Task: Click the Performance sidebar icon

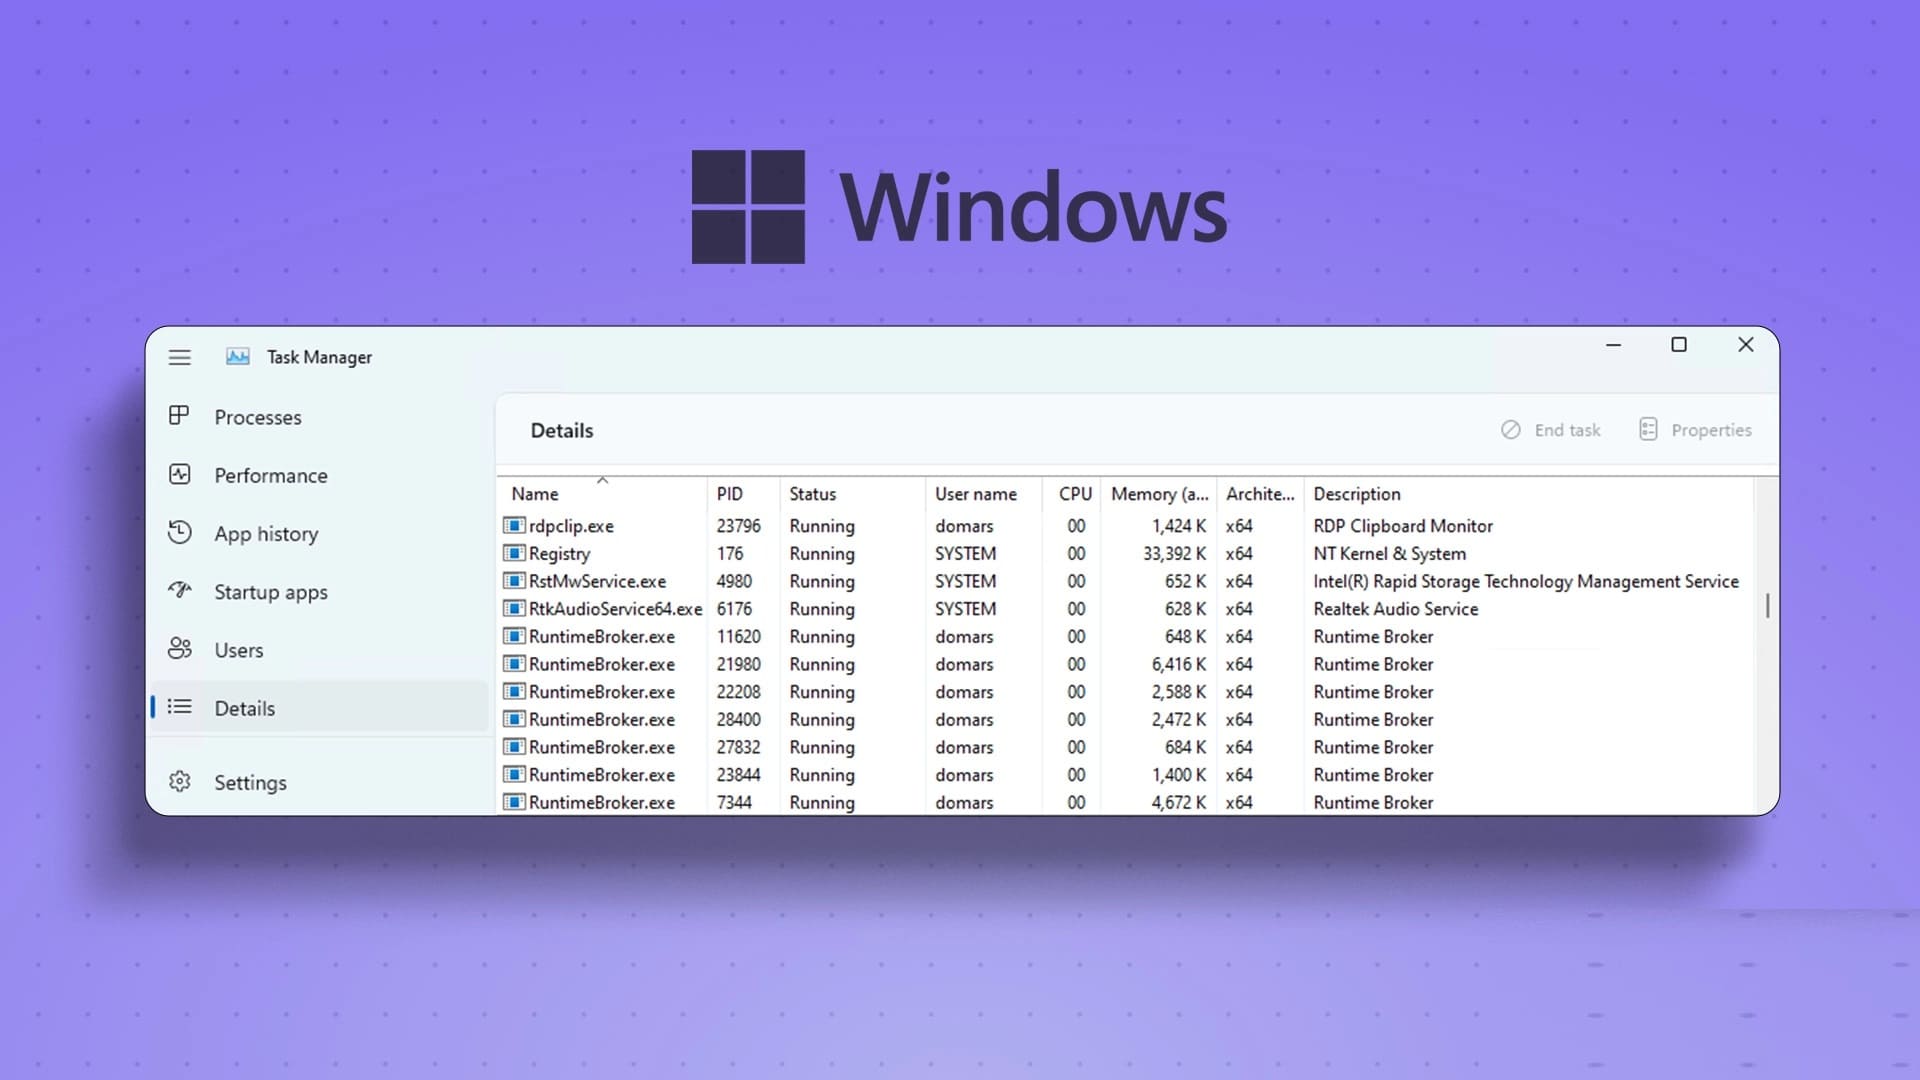Action: coord(179,474)
